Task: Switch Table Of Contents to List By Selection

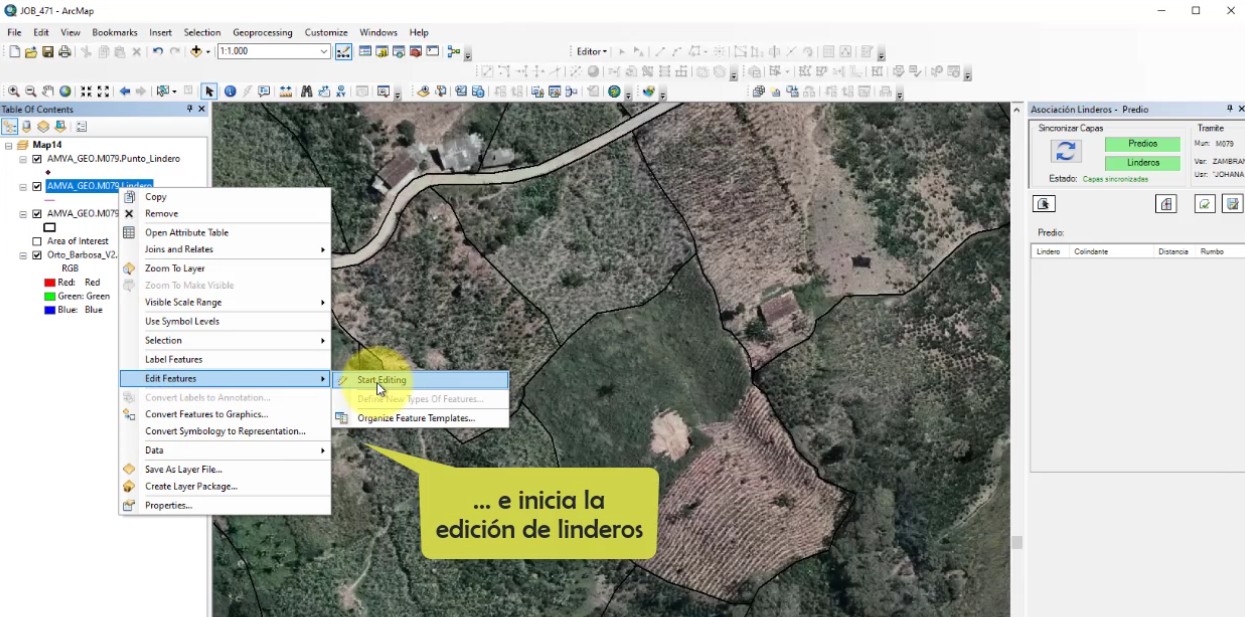Action: 60,127
